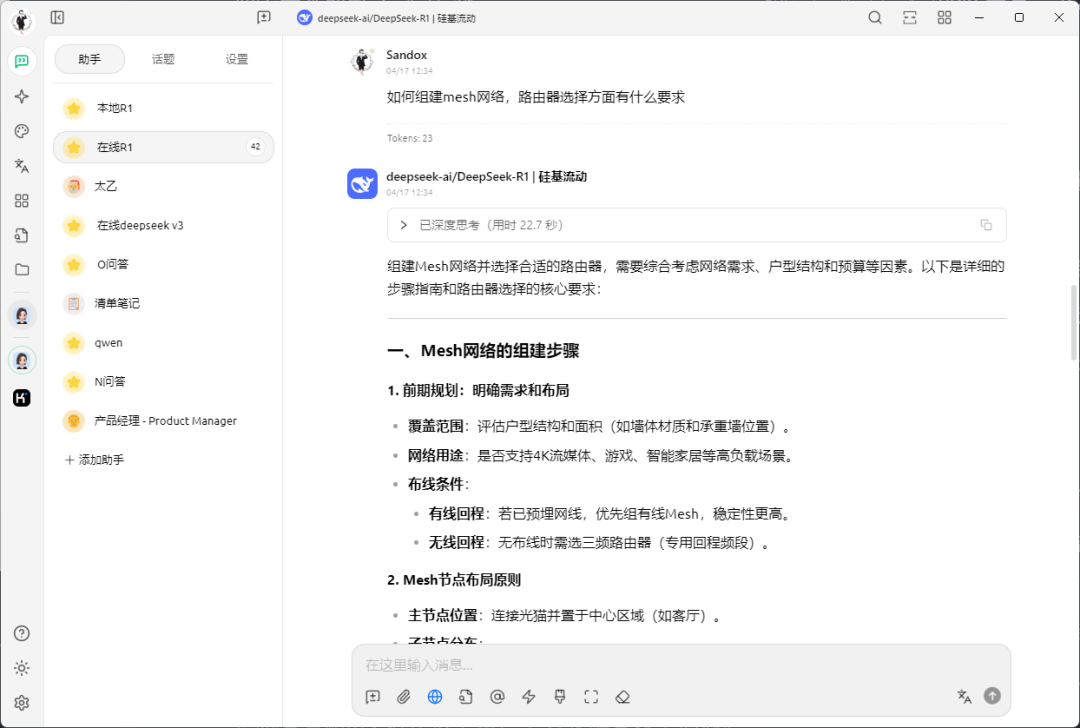The height and width of the screenshot is (728, 1080).
Task: Open the four-square grid icon in title bar
Action: pyautogui.click(x=944, y=18)
